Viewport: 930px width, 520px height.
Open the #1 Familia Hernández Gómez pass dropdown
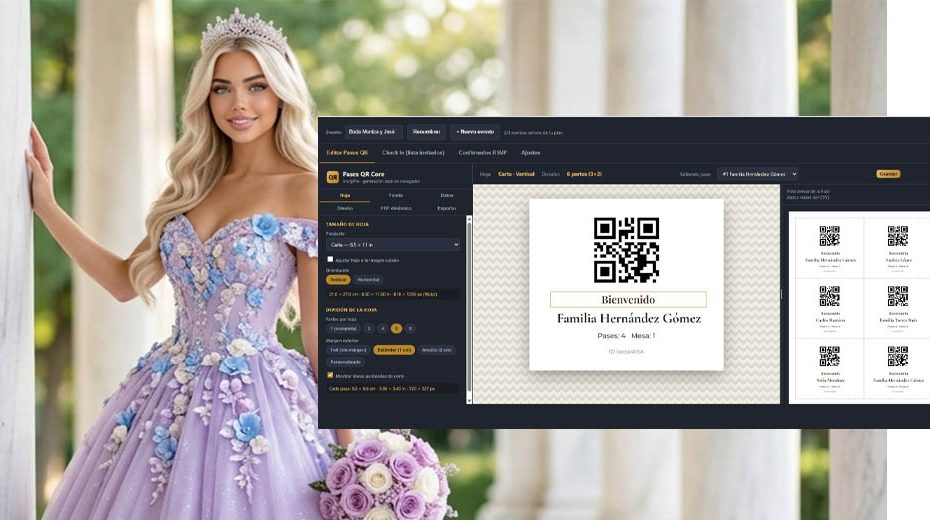coord(757,174)
